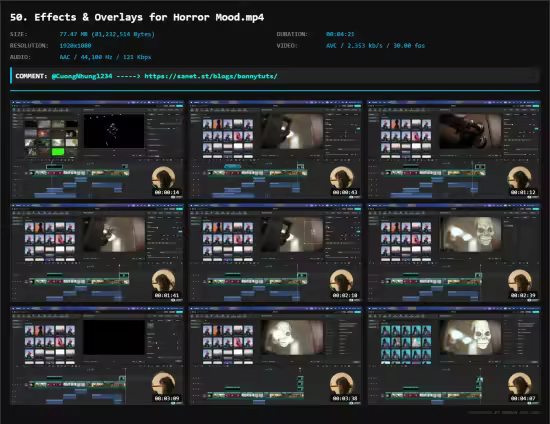The height and width of the screenshot is (424, 550).
Task: Select the frame preview at 00:01:41
Action: pos(97,253)
